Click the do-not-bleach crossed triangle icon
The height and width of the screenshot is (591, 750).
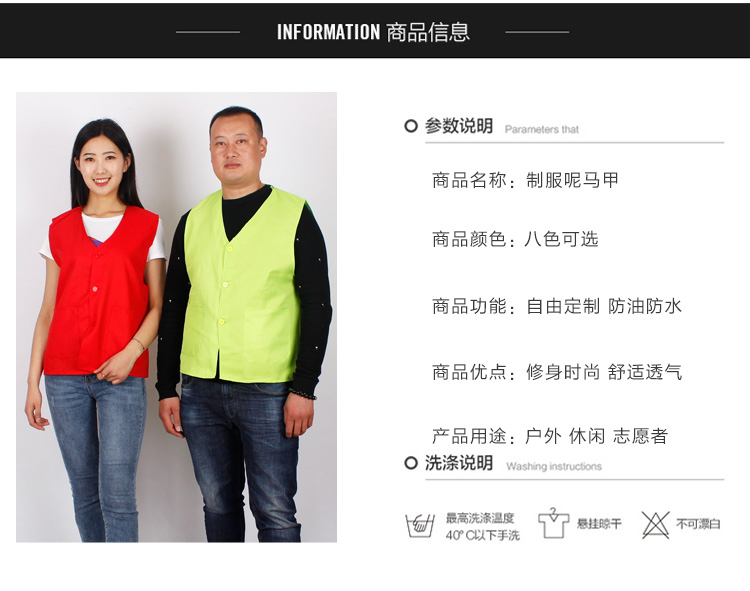click(x=655, y=525)
